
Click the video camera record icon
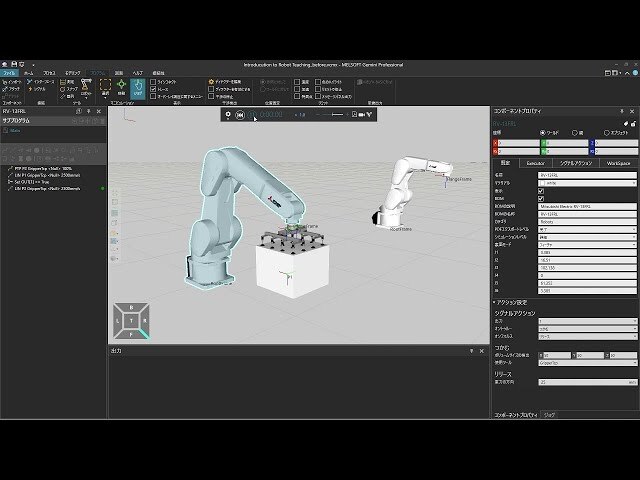point(361,115)
